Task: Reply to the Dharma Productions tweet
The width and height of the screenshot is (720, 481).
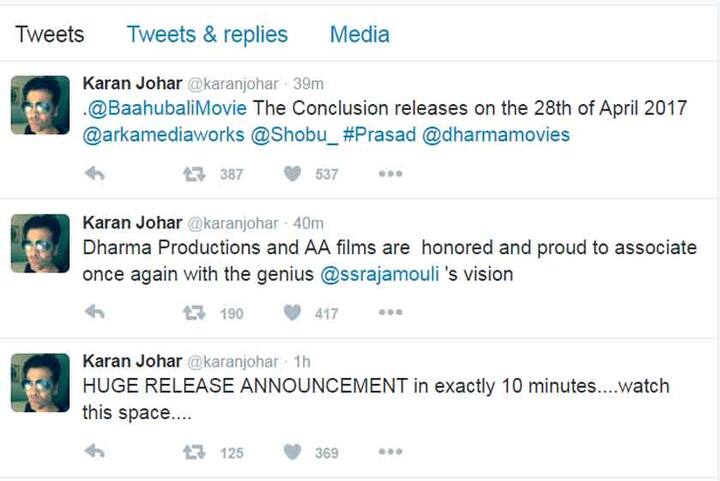Action: coord(95,313)
